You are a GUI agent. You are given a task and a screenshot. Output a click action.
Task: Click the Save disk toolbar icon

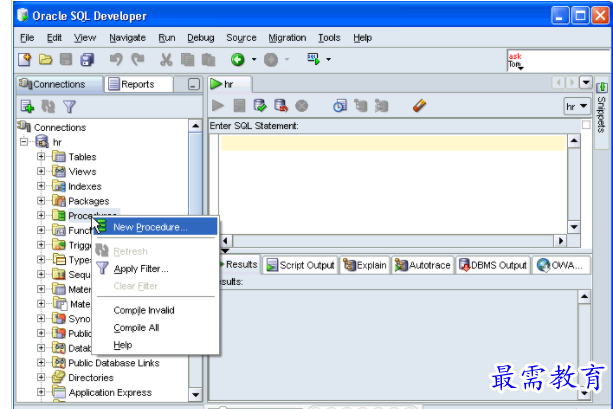66,59
